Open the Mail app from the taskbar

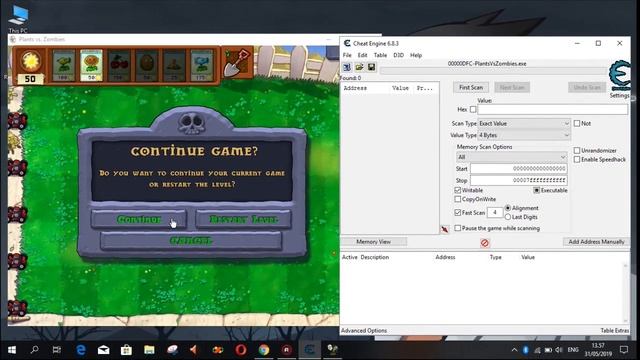coord(104,350)
